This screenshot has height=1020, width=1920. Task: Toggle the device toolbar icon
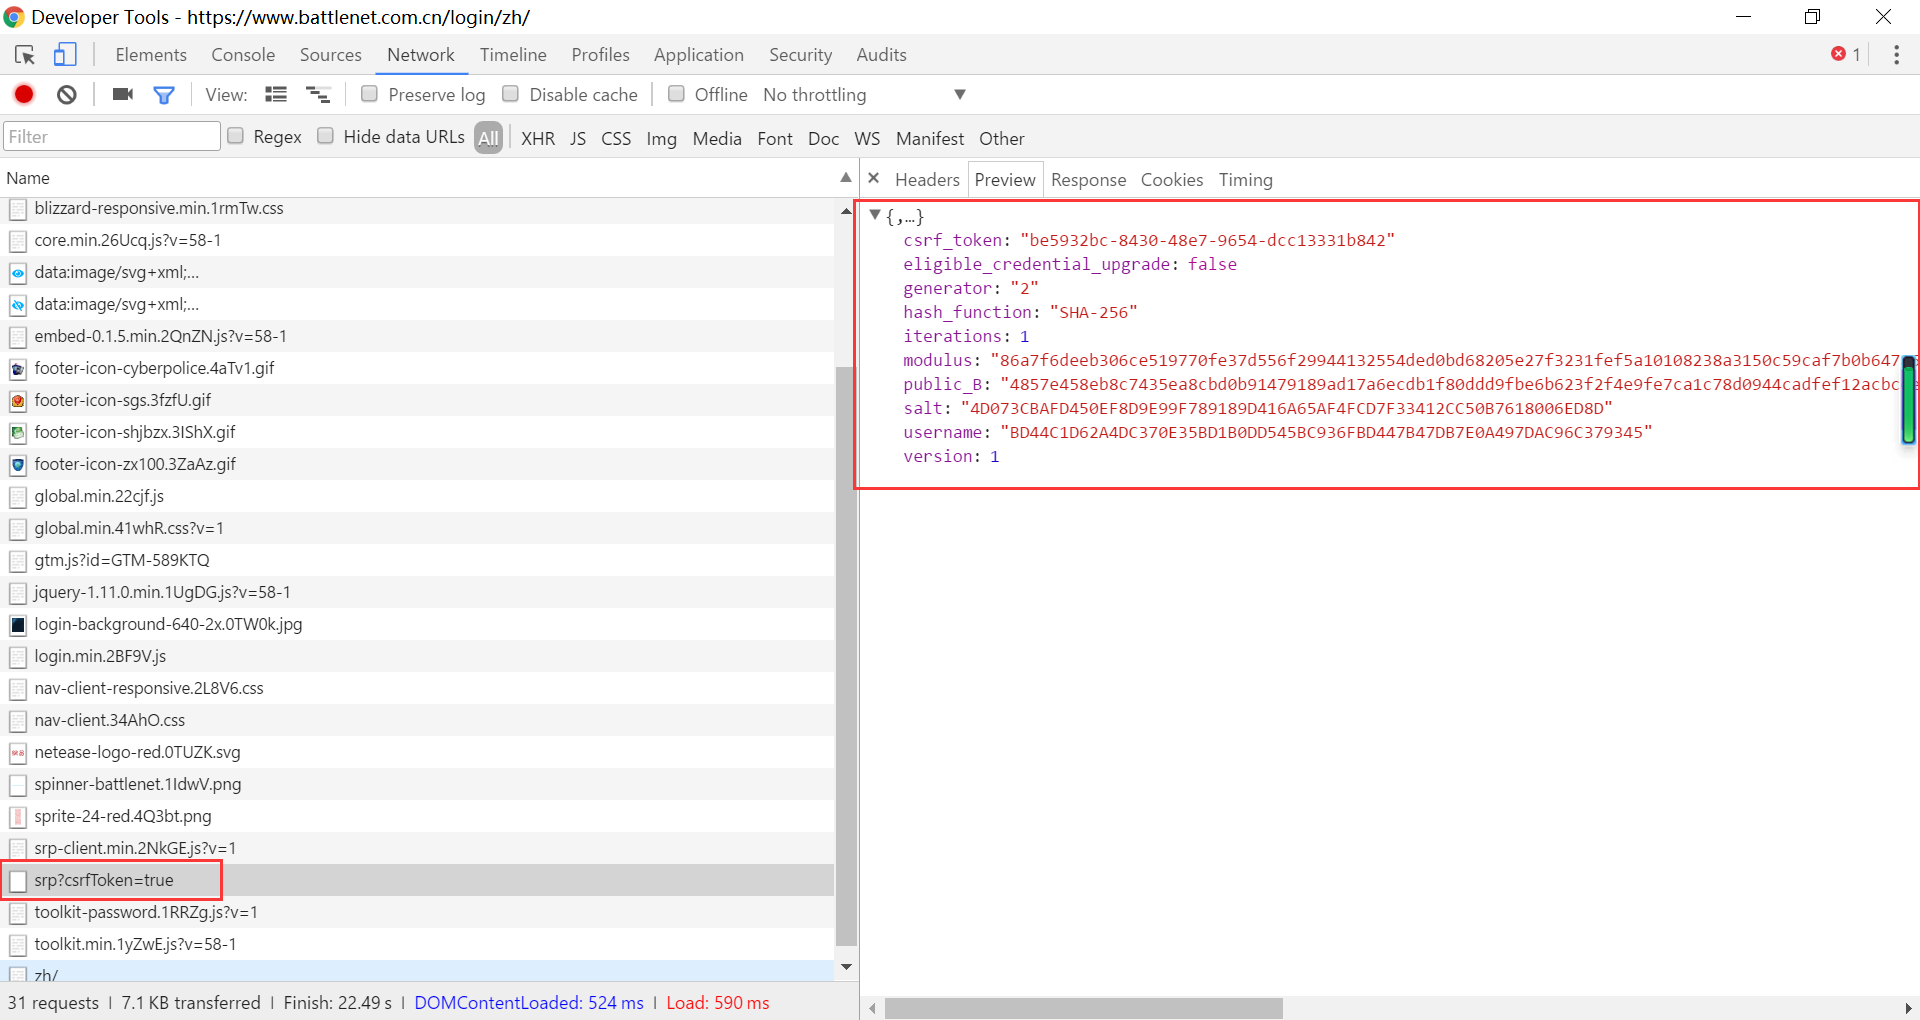[x=65, y=55]
